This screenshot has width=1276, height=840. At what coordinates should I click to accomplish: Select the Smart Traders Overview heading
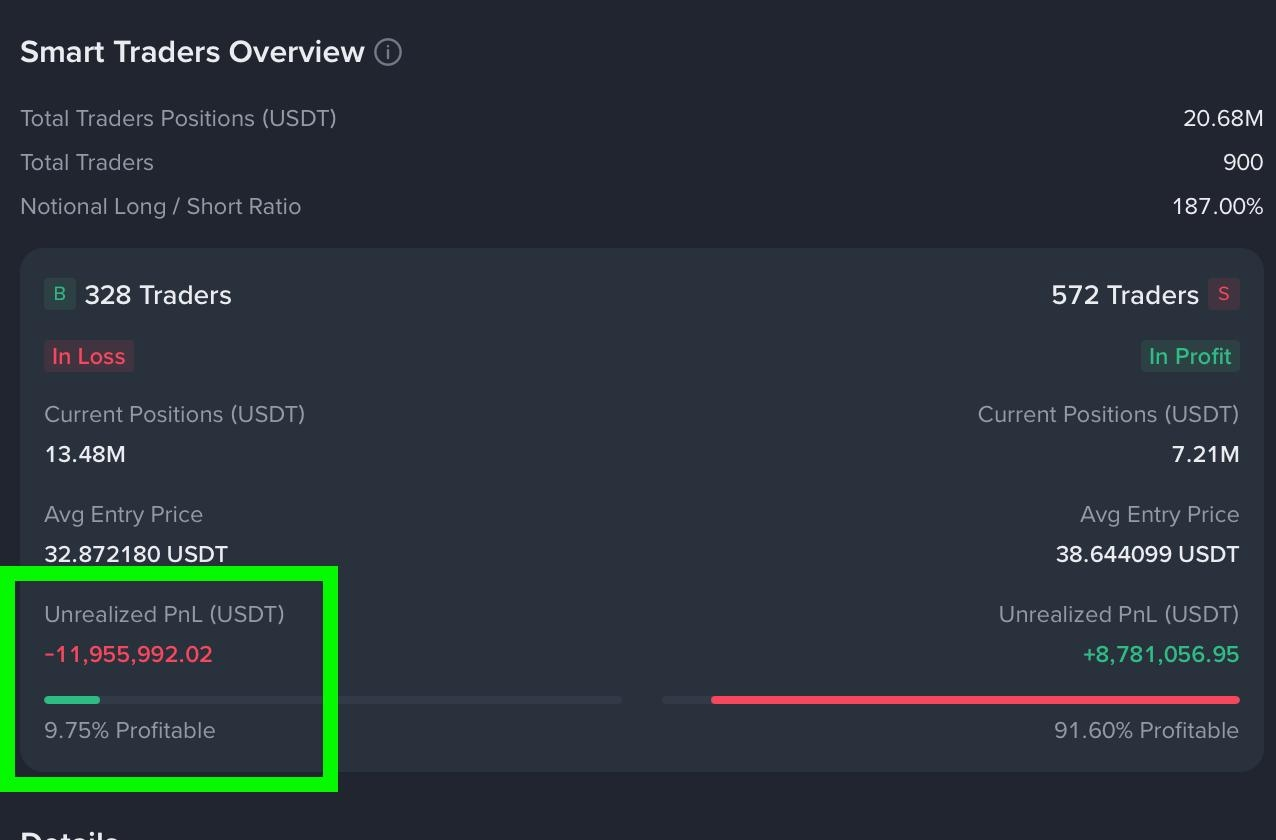click(192, 52)
